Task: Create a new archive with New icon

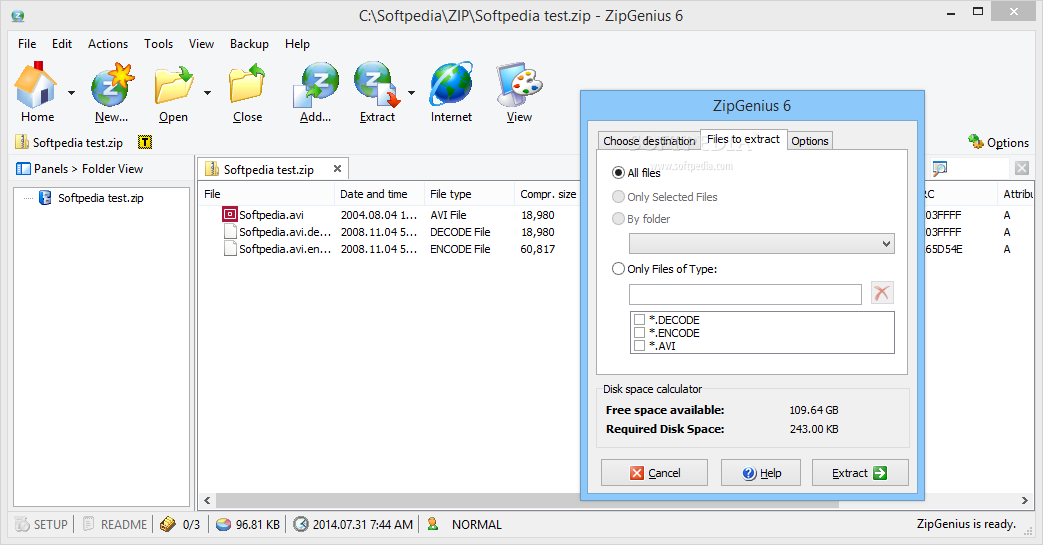Action: click(112, 85)
